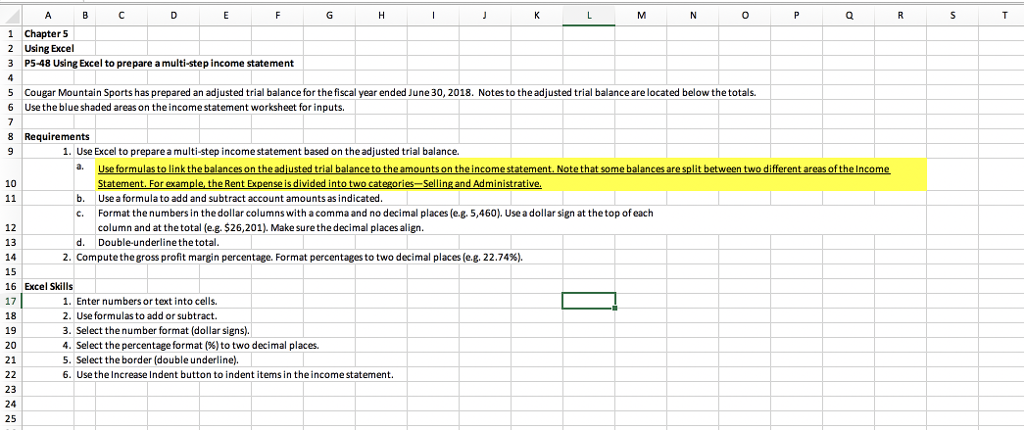Click fill handle of selected cell L17
The height and width of the screenshot is (430, 1024).
pos(615,308)
